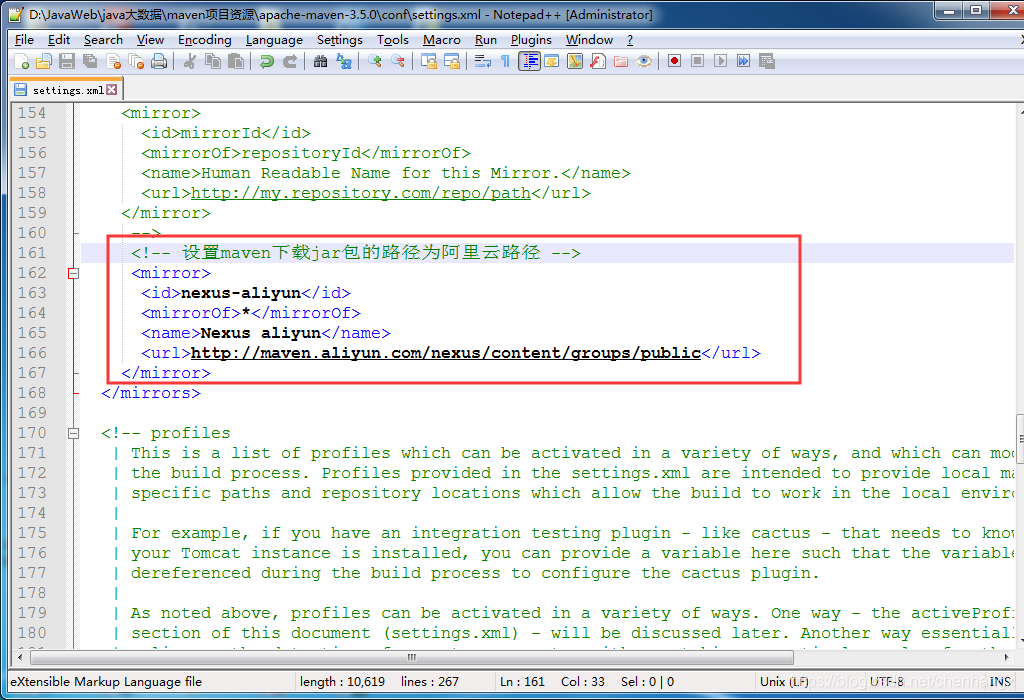
Task: Open the Macro menu
Action: [441, 40]
